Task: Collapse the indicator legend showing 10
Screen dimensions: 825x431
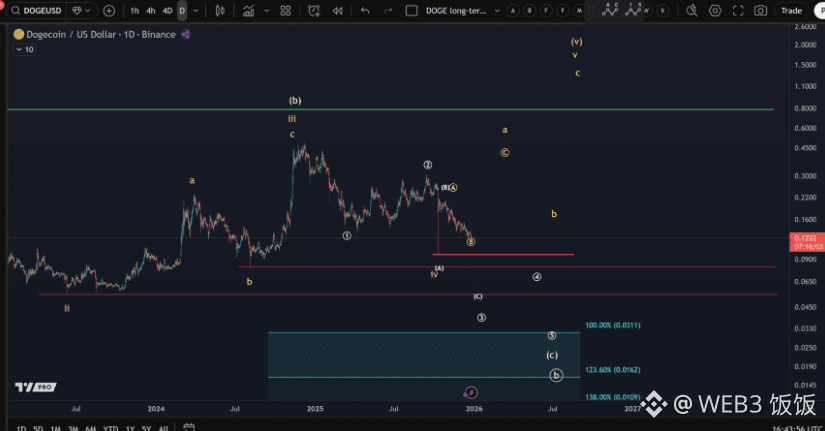Action: click(x=18, y=49)
